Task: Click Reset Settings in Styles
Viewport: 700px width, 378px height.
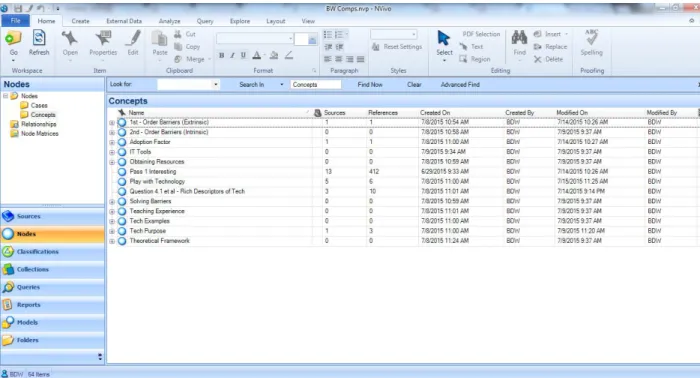Action: tap(397, 46)
